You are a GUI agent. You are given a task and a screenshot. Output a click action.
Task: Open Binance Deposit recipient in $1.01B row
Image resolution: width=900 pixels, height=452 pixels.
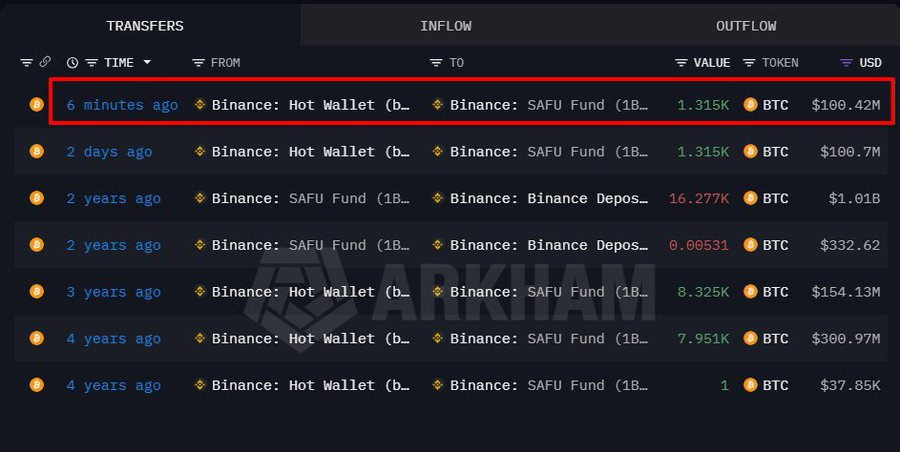point(549,199)
